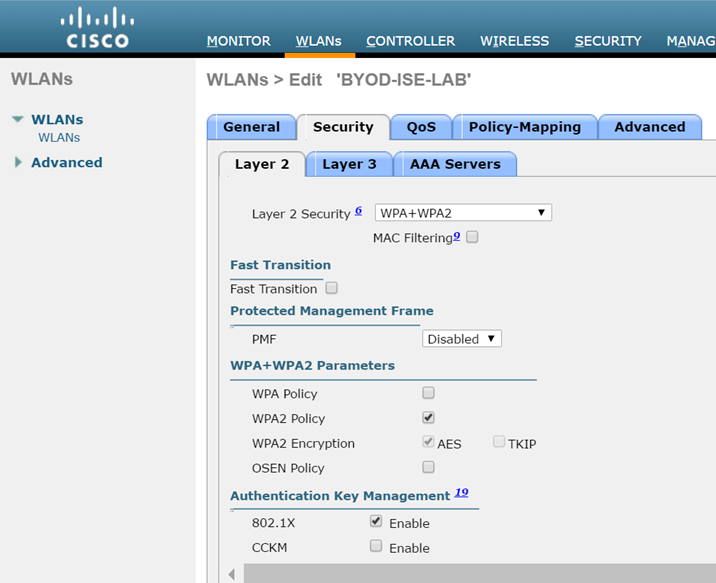Screen dimensions: 716x583
Task: Select the Layer 3 sub-tab
Action: pos(349,164)
